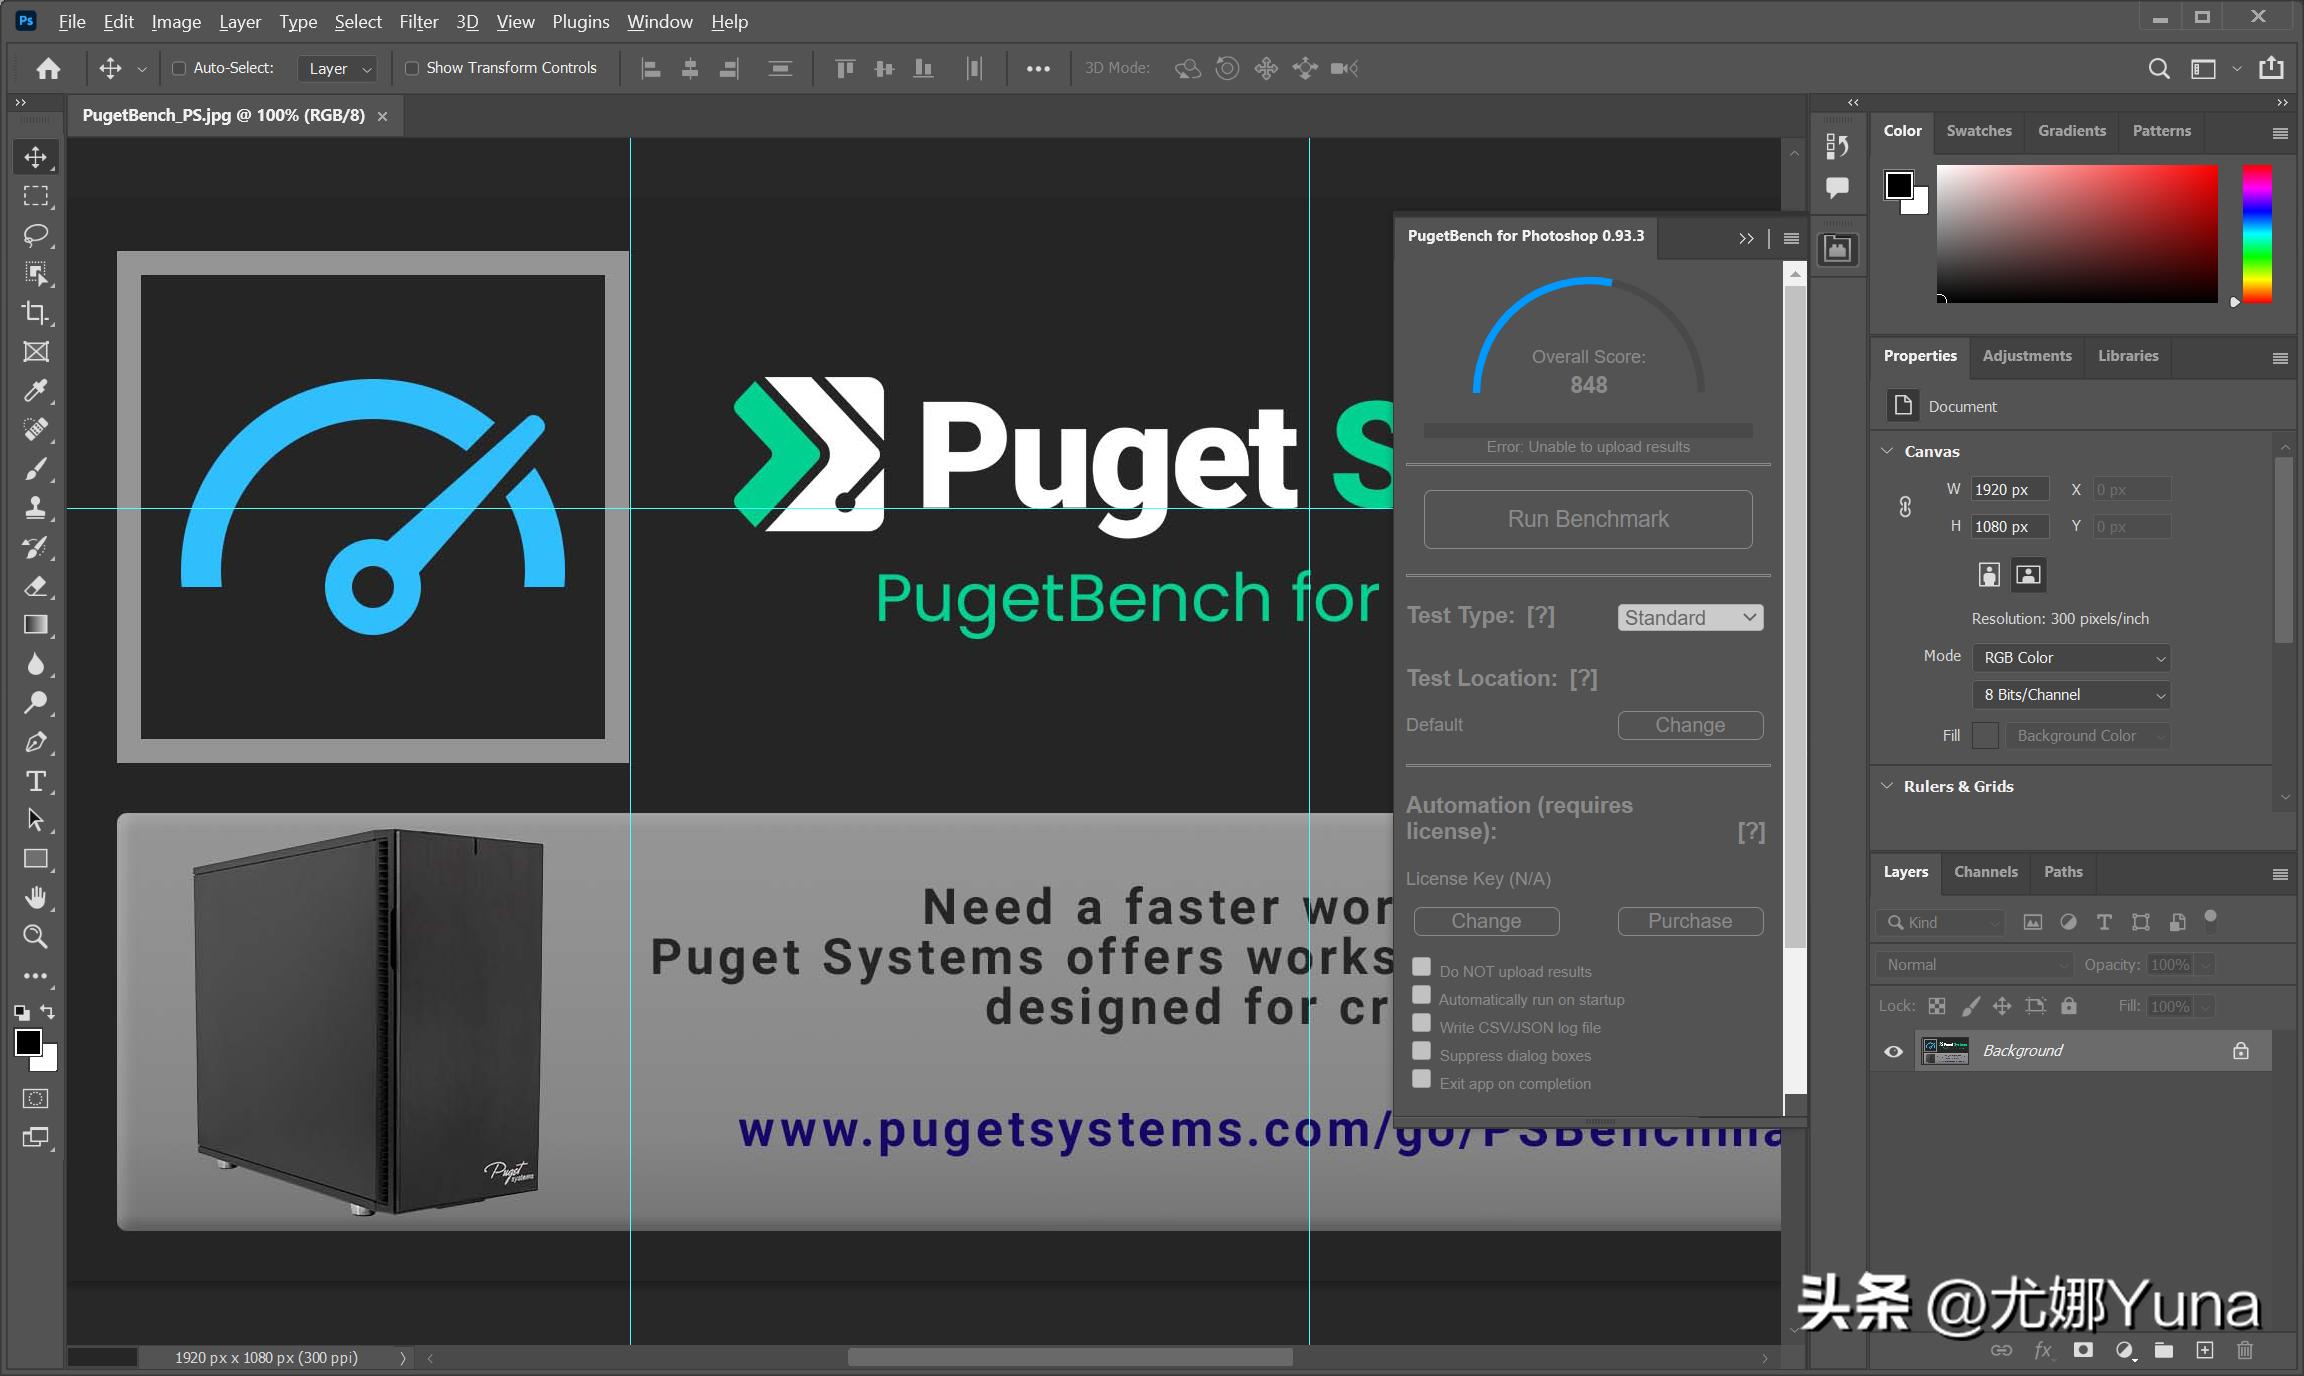Click the delete layer trash icon
Viewport: 2304px width, 1376px height.
point(2245,1350)
